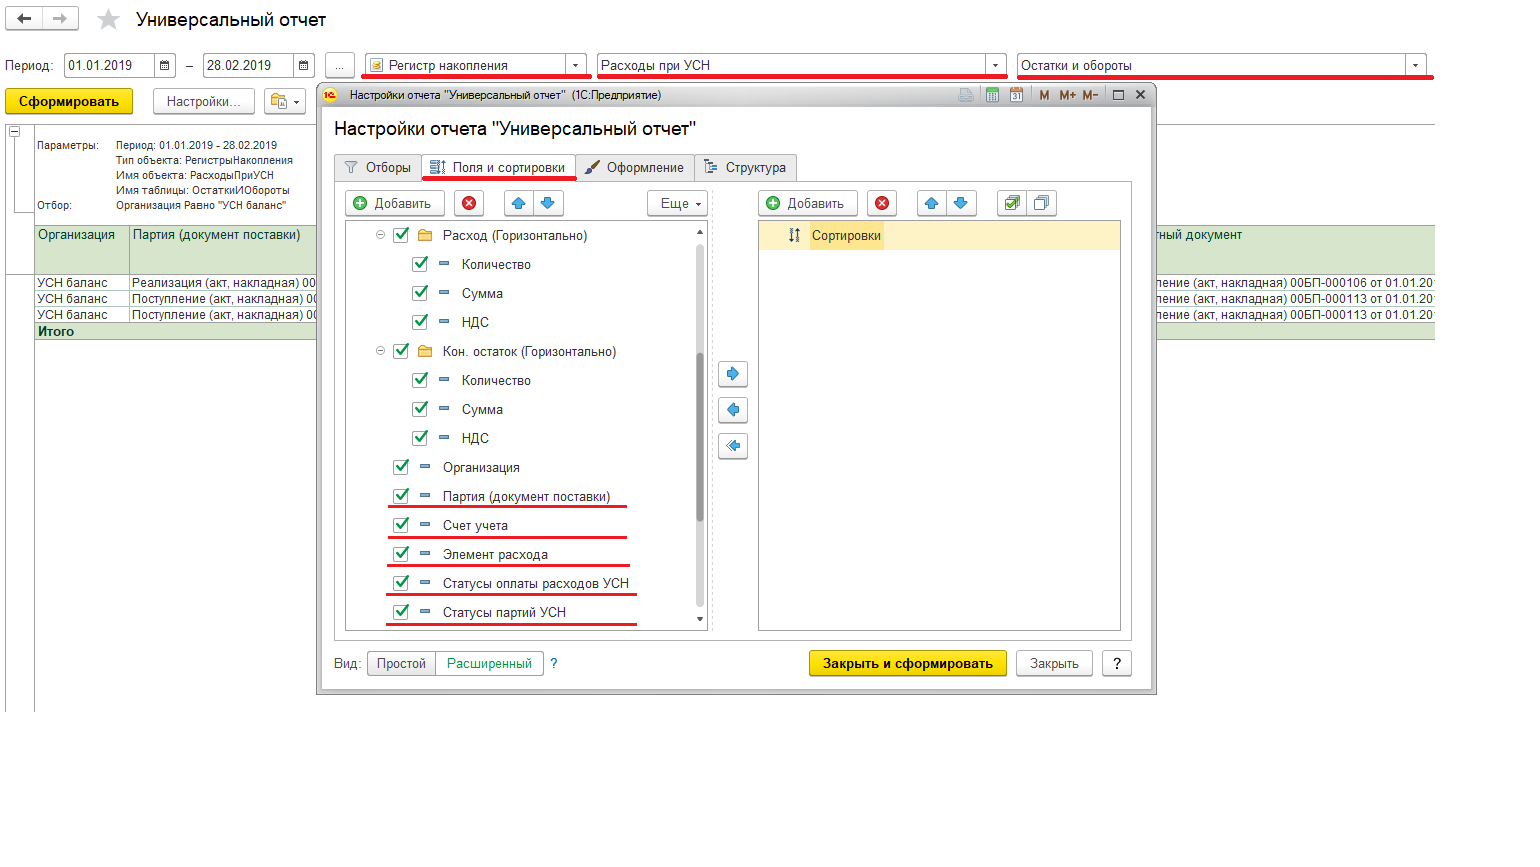Disable Статусы партий УСН checkbox
Image resolution: width=1540 pixels, height=867 pixels.
(x=401, y=612)
